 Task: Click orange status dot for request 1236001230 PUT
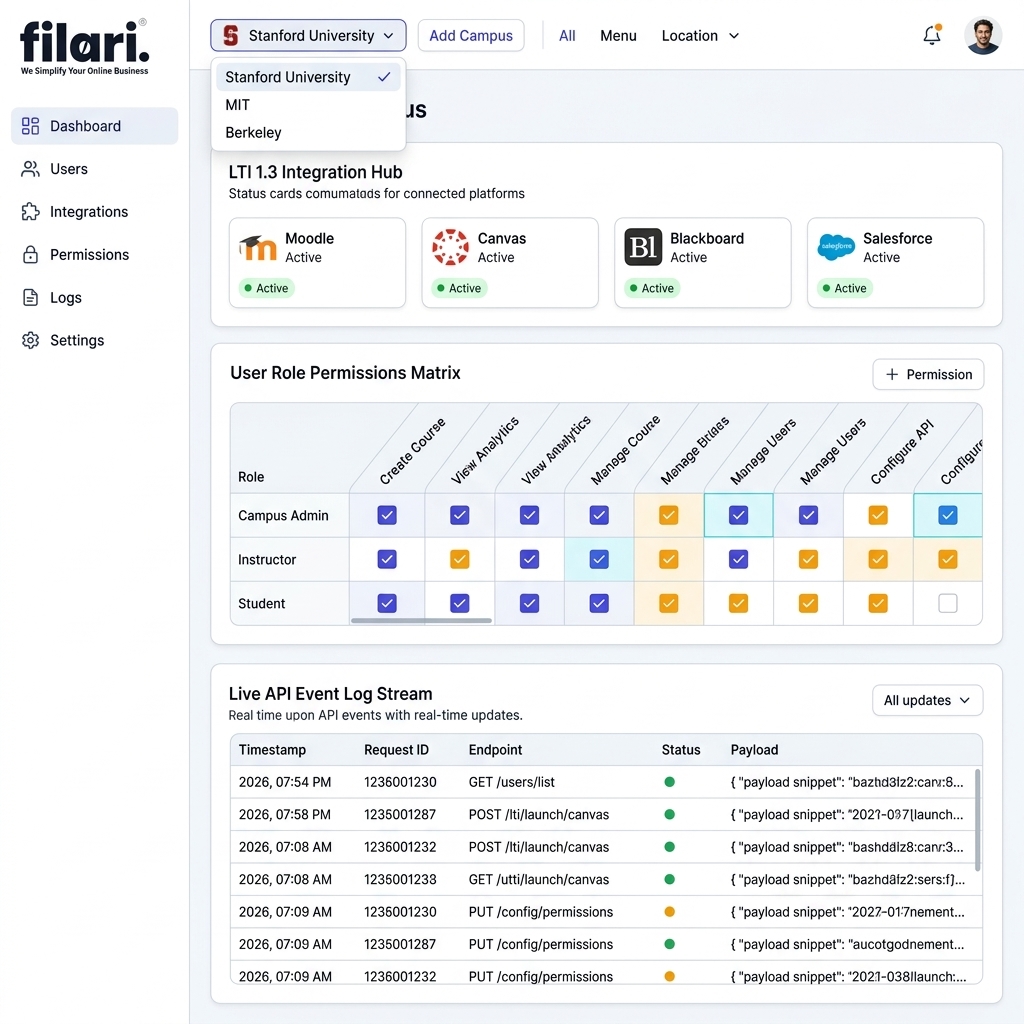(669, 912)
